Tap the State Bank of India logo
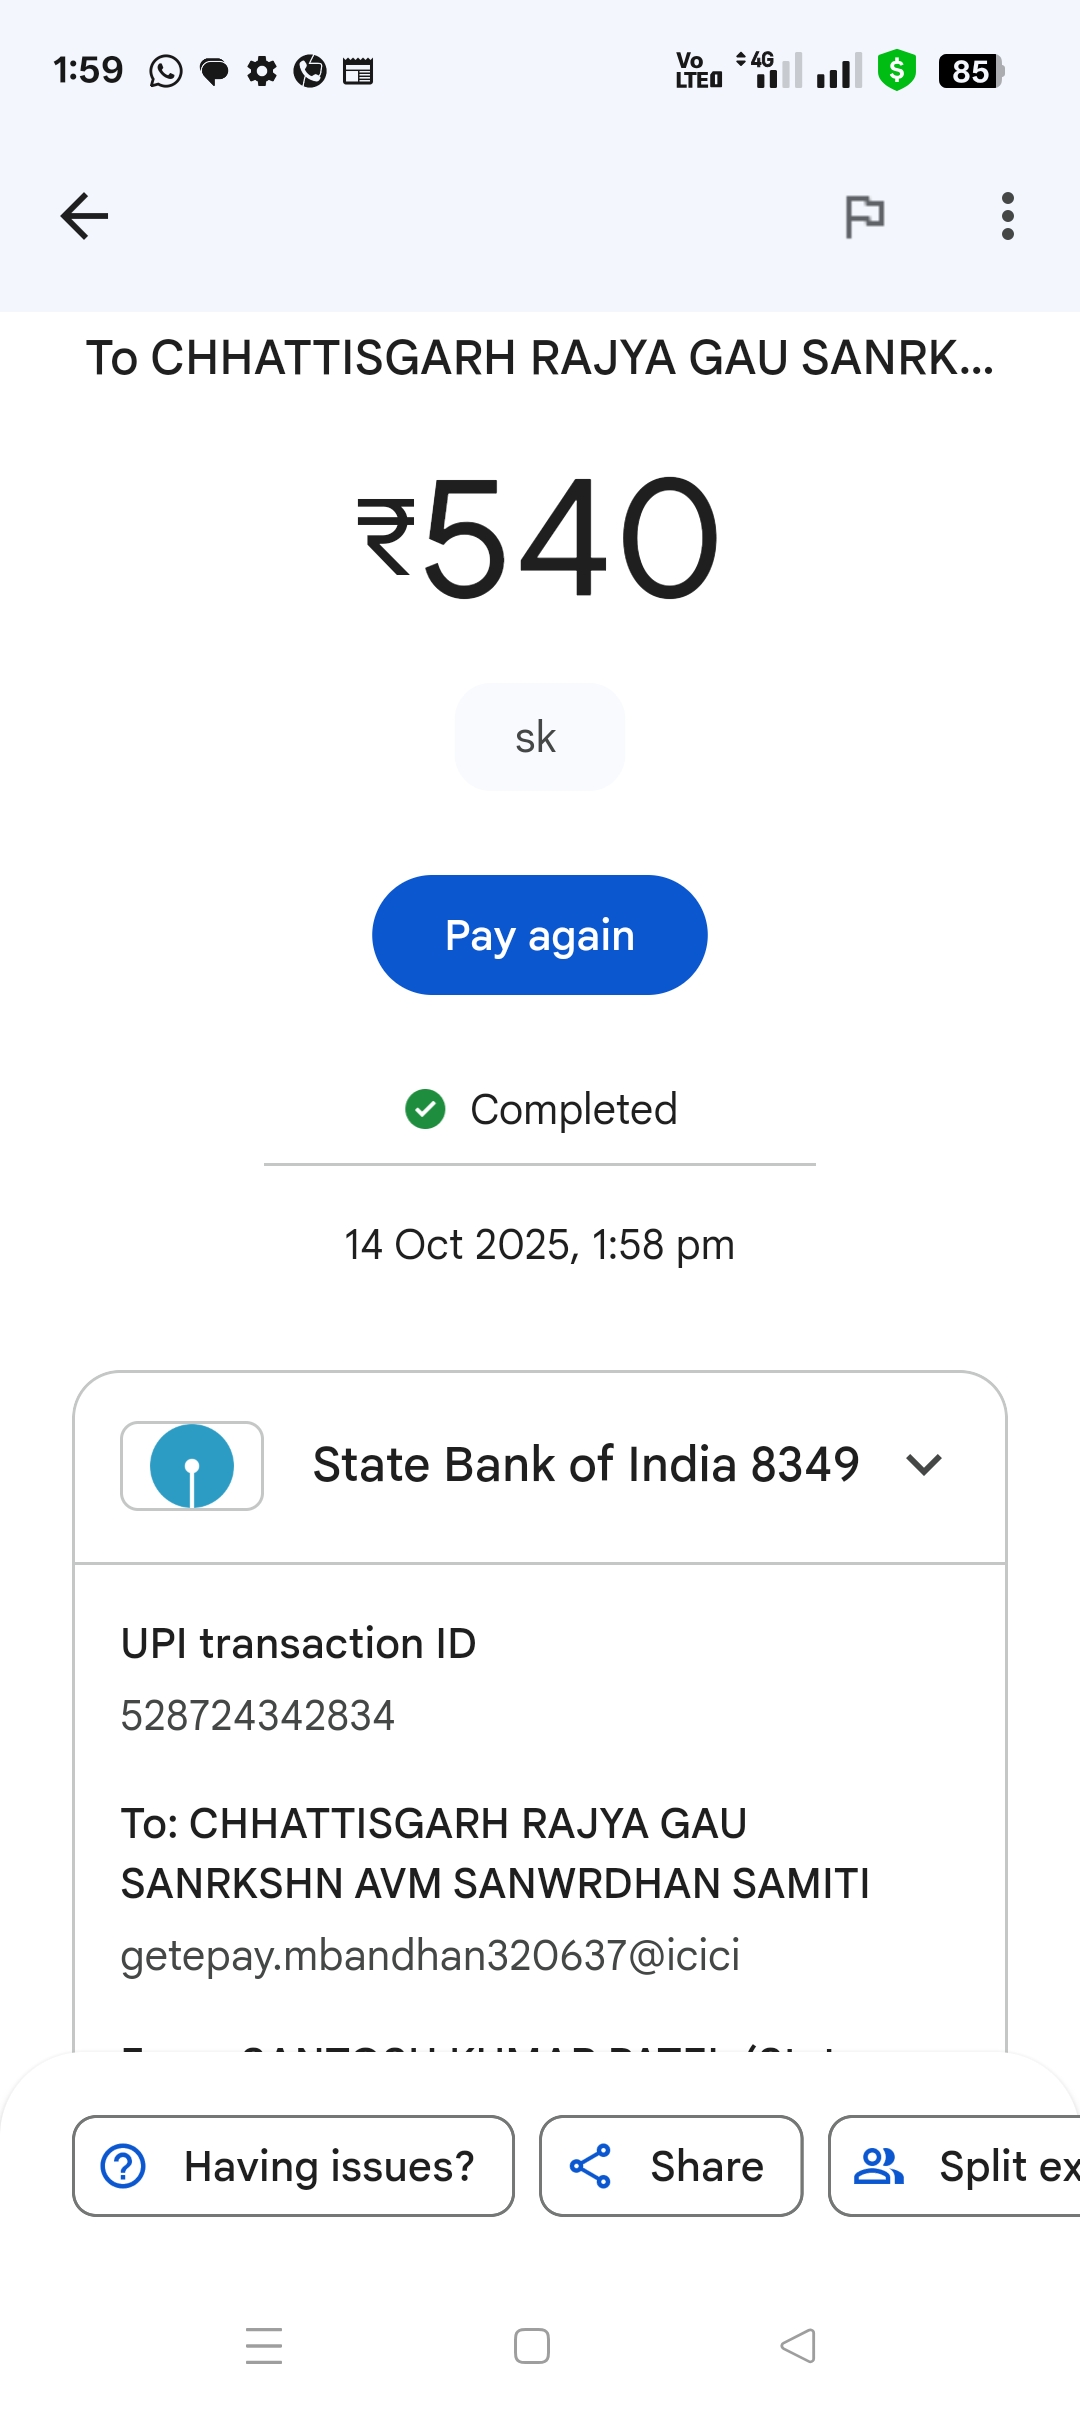 click(192, 1466)
